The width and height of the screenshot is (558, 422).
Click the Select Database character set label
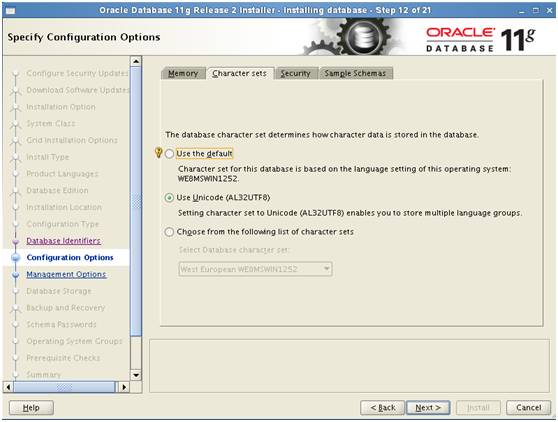coord(234,250)
